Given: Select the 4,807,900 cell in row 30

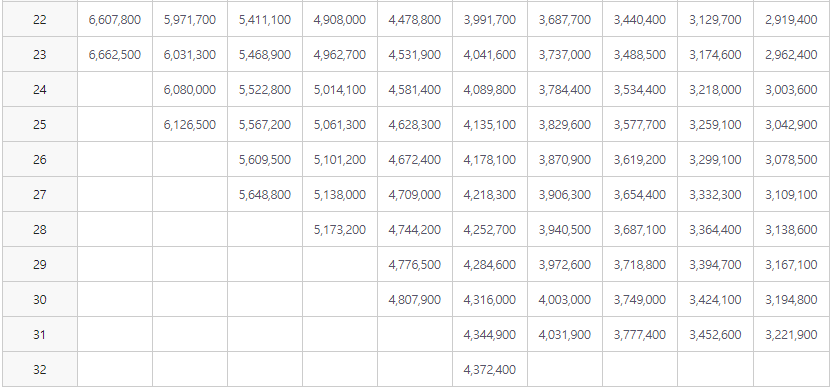Looking at the screenshot, I should pyautogui.click(x=414, y=300).
